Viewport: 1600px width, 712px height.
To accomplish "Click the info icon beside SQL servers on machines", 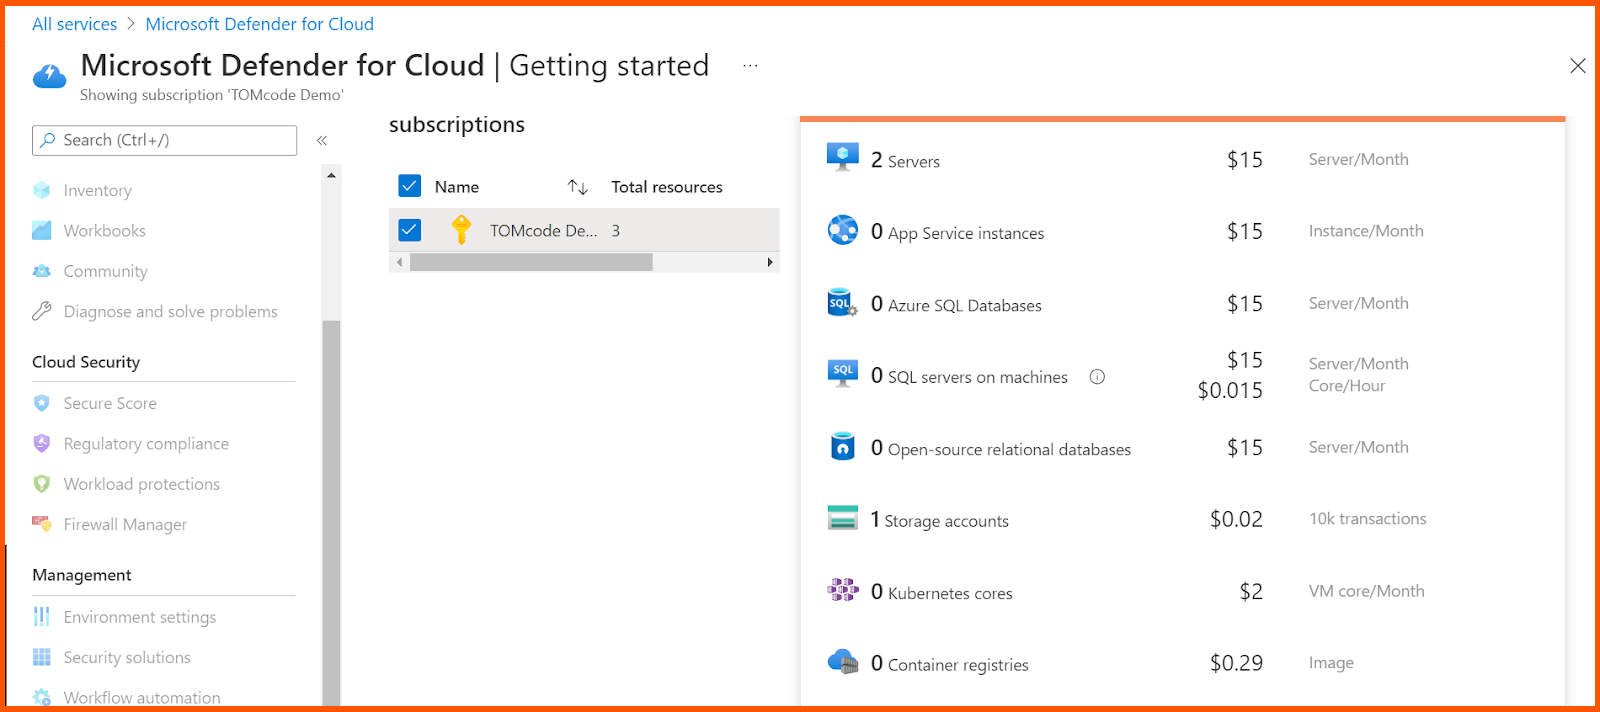I will (x=1097, y=377).
